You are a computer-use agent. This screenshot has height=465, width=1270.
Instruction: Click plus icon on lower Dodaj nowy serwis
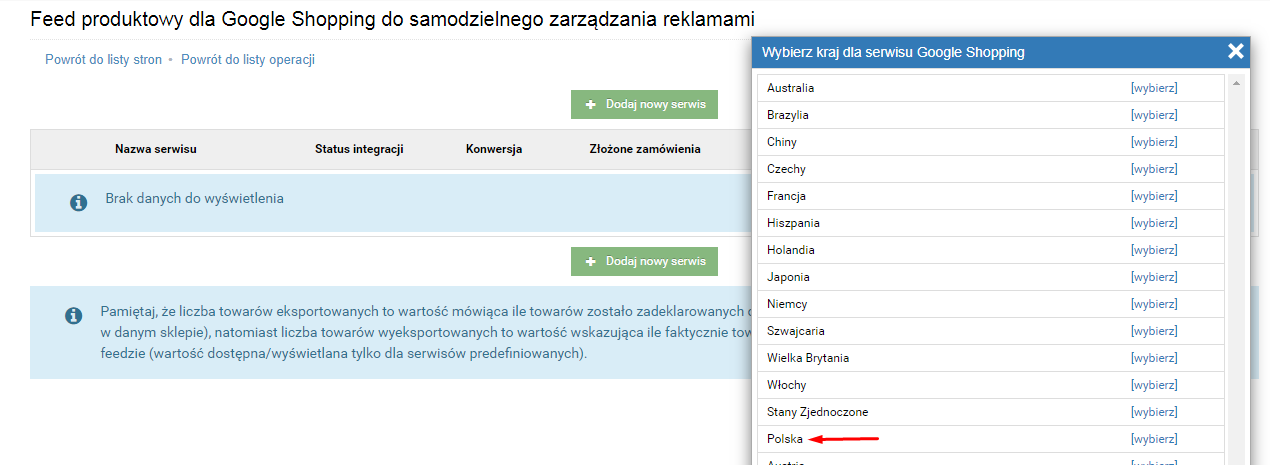pyautogui.click(x=591, y=261)
